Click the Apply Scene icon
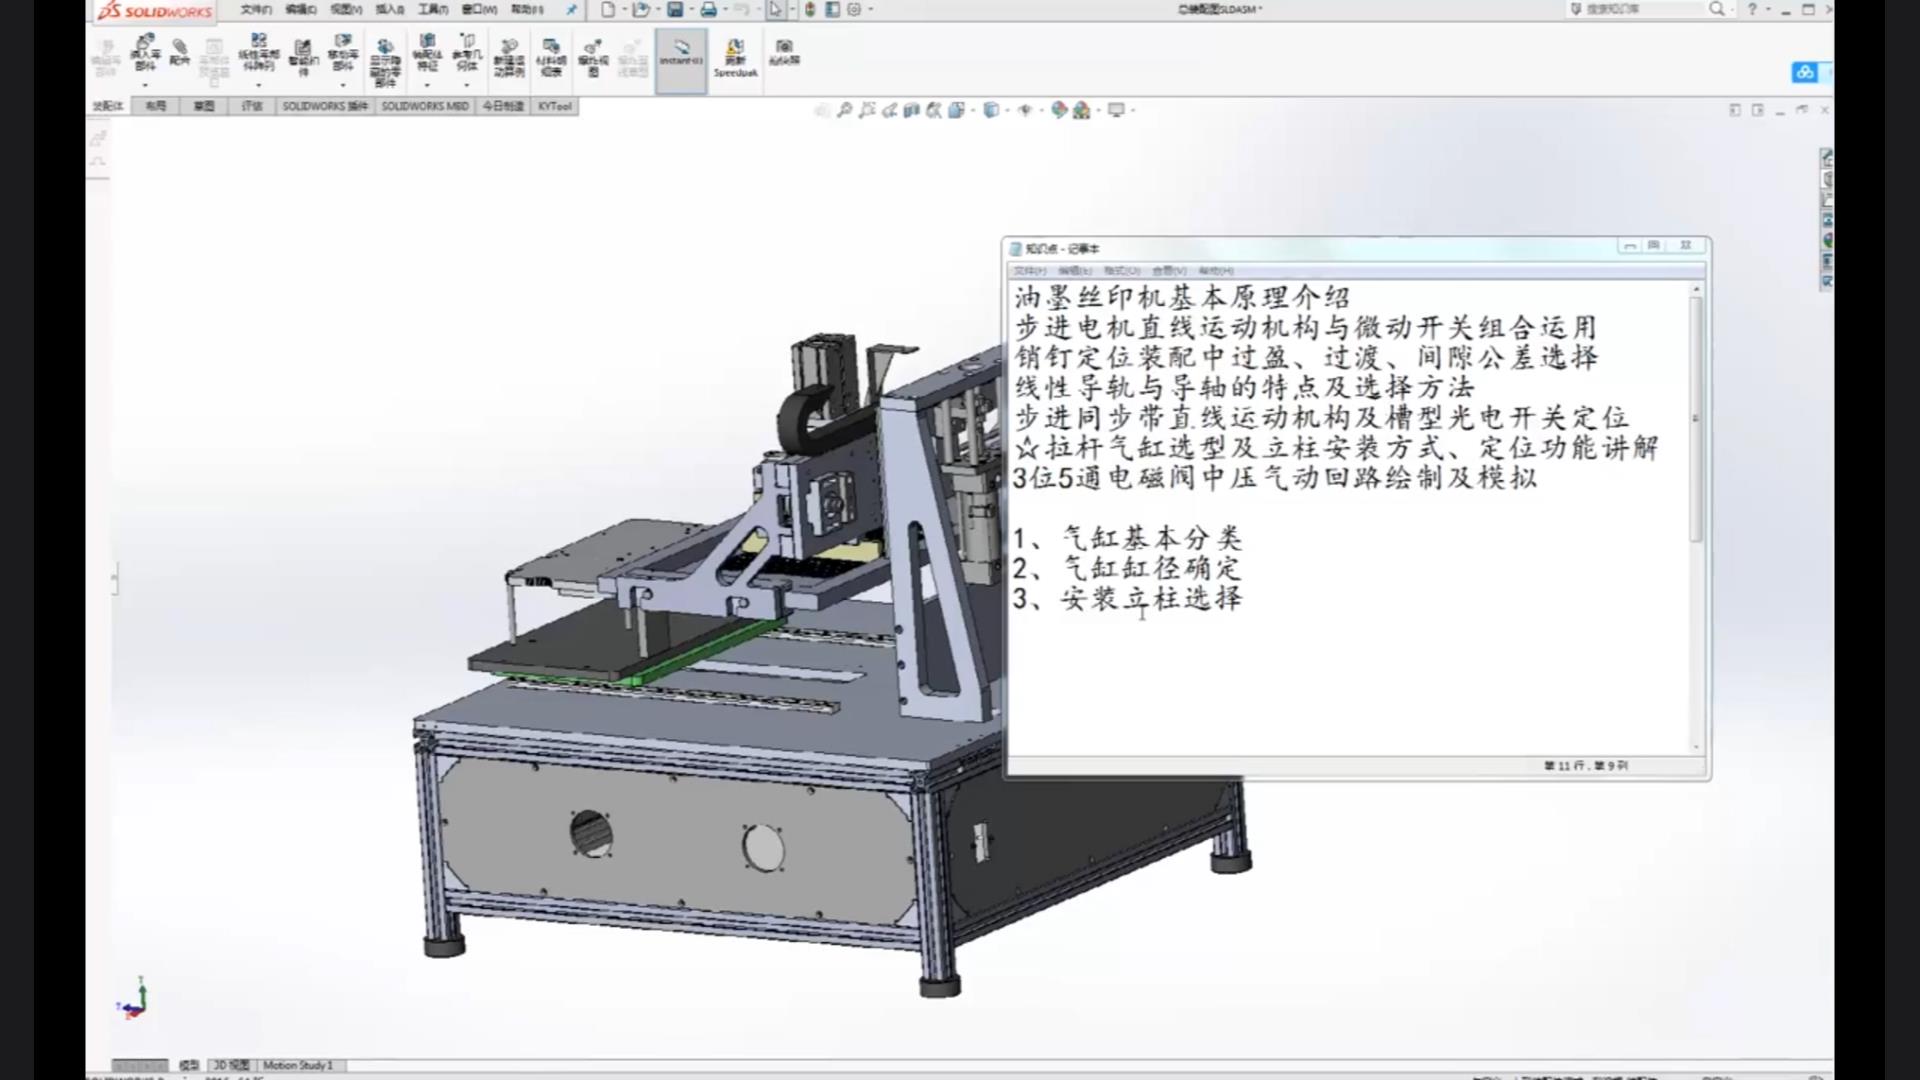 point(1081,110)
